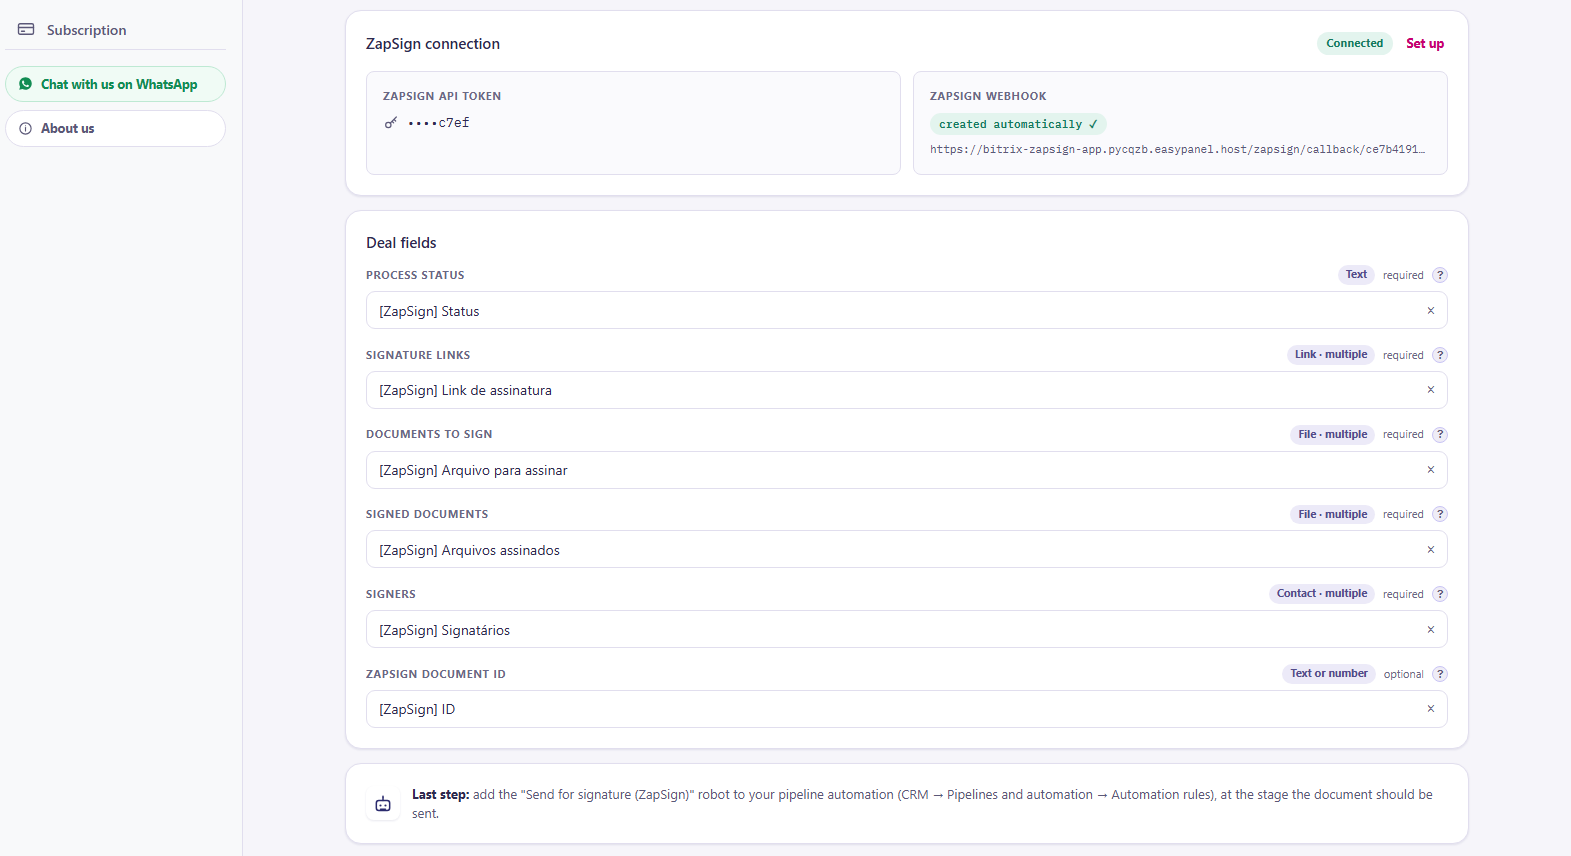Click the created automatically badge
1571x856 pixels.
tap(1018, 124)
